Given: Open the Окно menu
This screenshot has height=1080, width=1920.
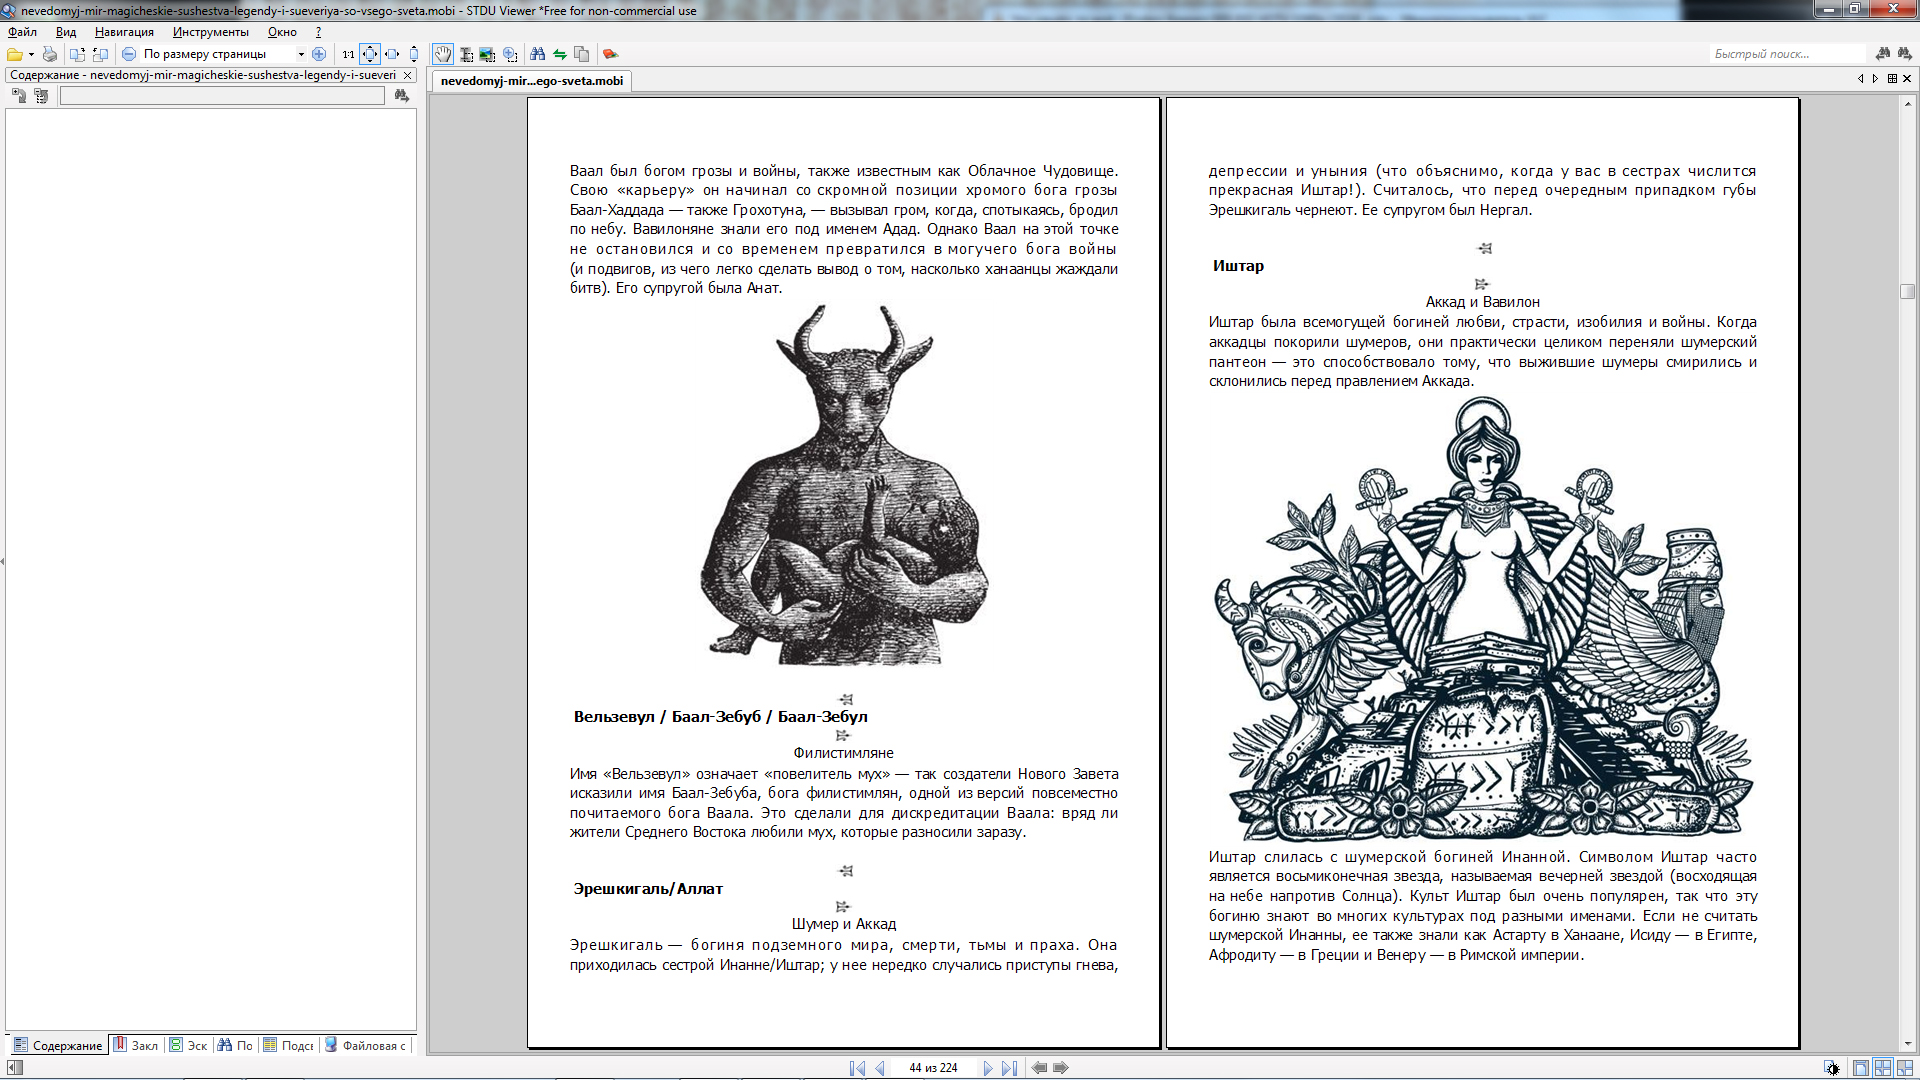Looking at the screenshot, I should tap(282, 32).
